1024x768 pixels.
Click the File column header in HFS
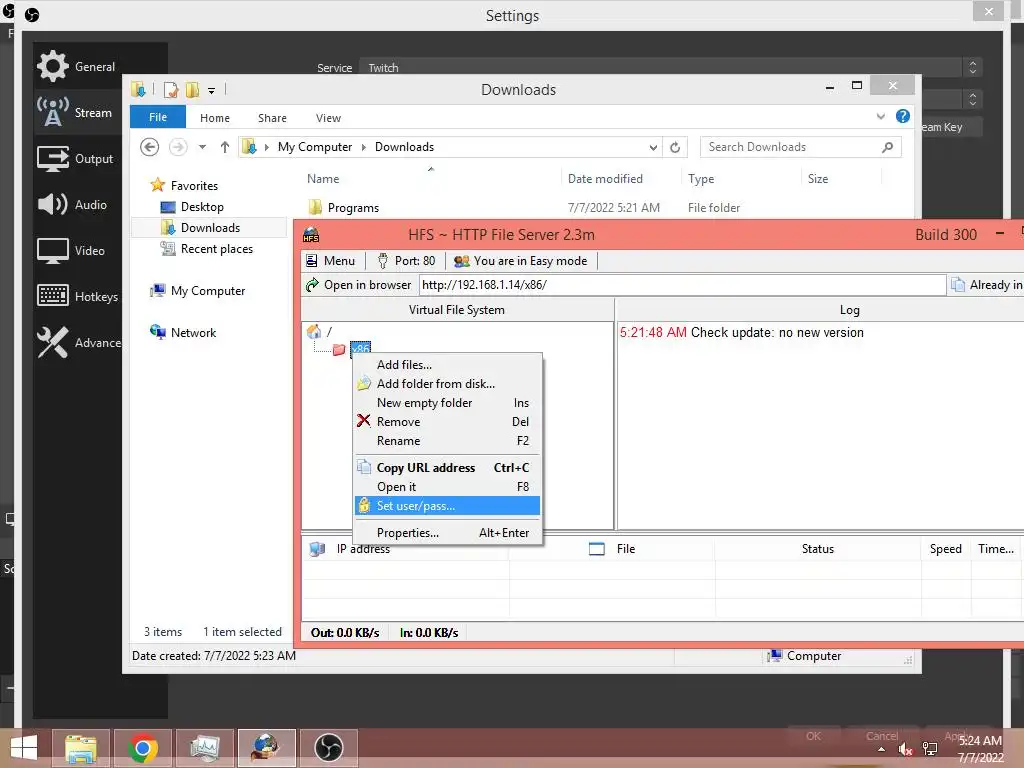coord(613,549)
